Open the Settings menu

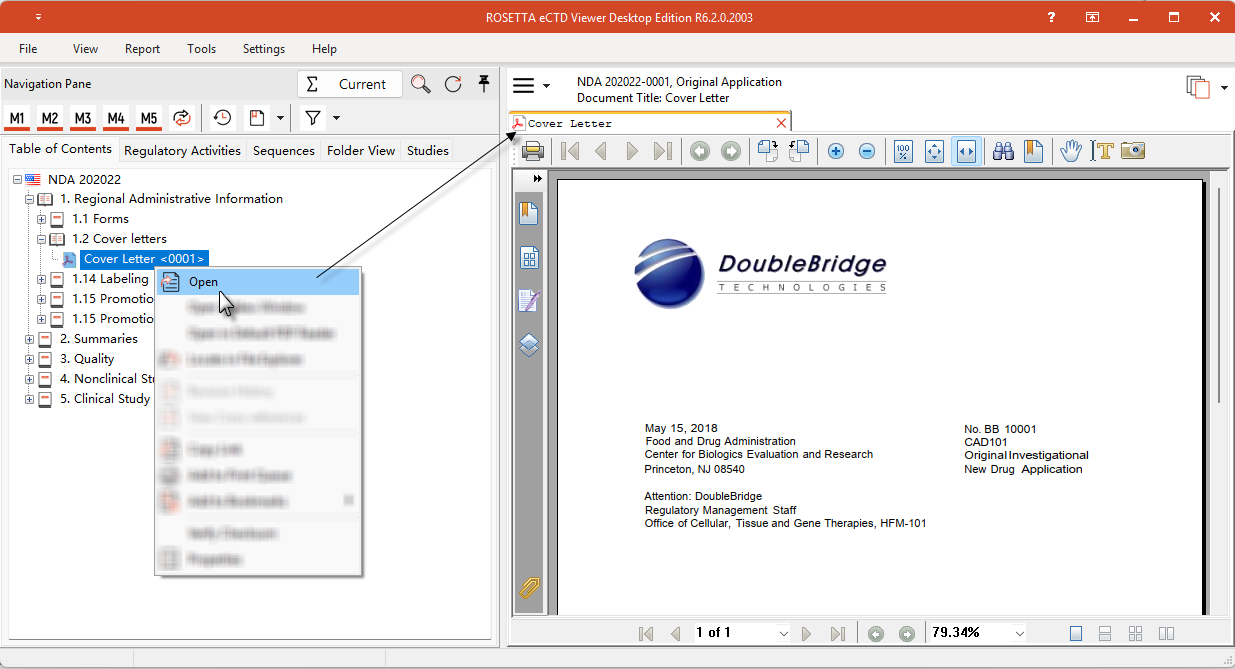[x=264, y=49]
